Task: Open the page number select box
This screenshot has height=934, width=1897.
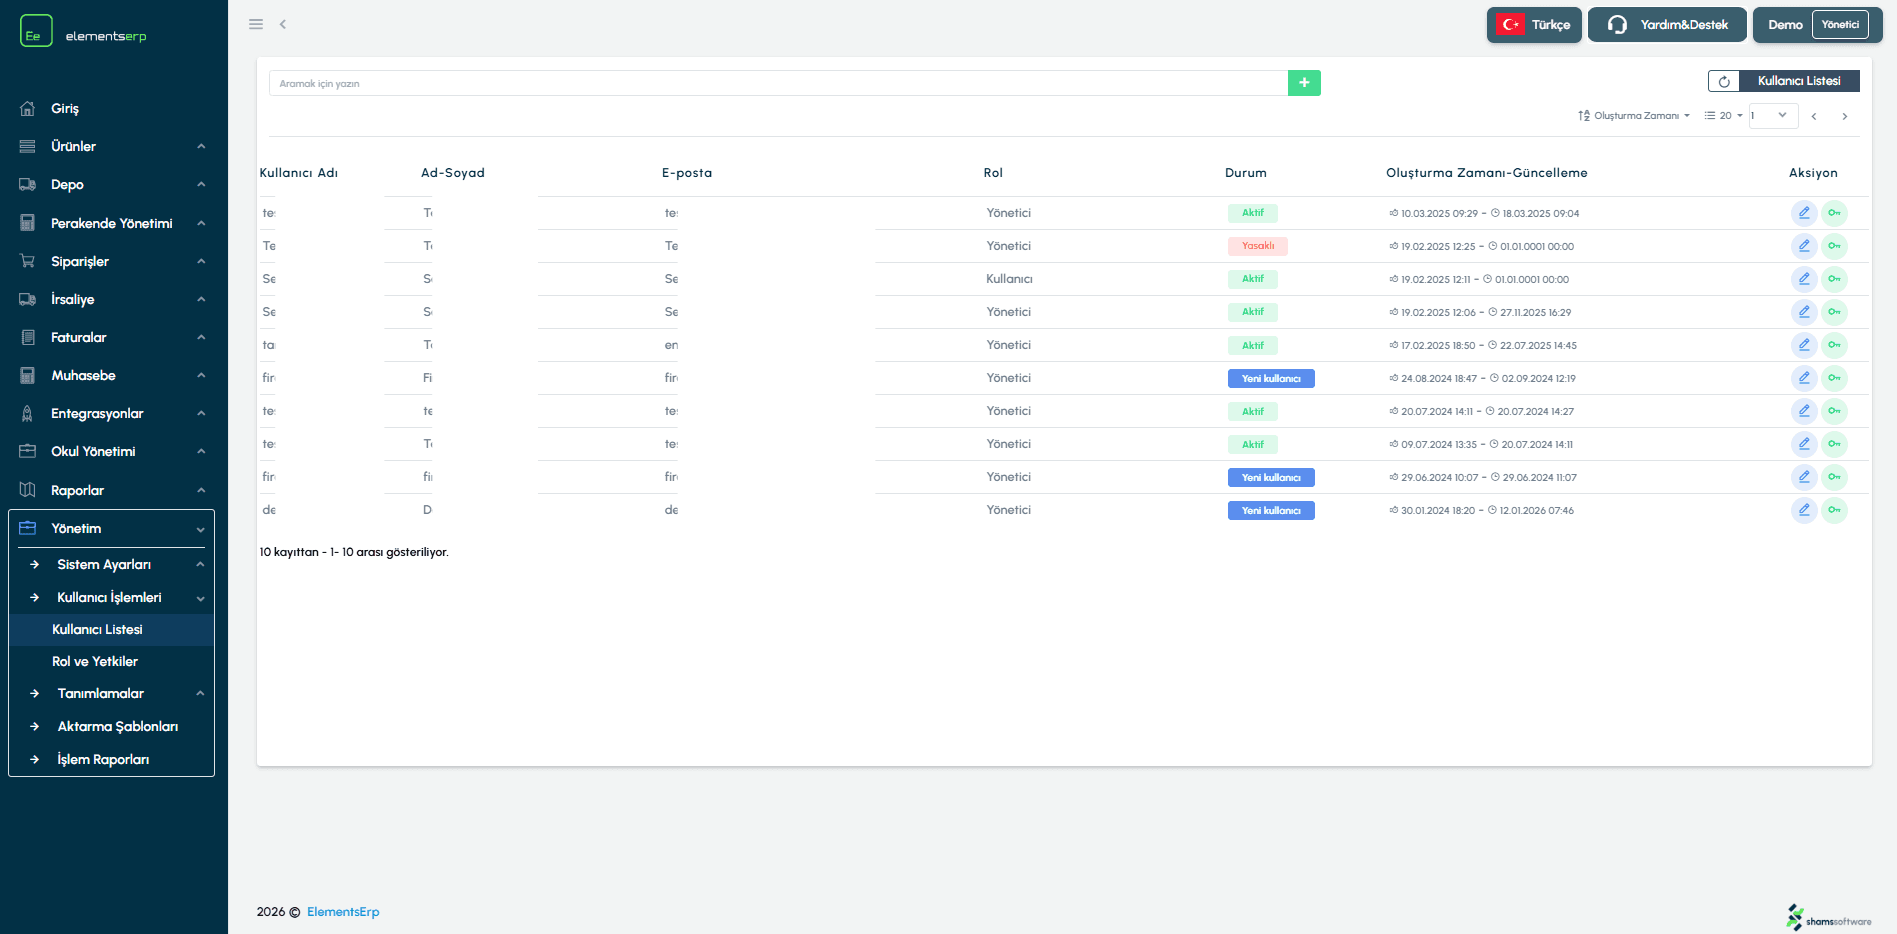Action: (x=1773, y=116)
